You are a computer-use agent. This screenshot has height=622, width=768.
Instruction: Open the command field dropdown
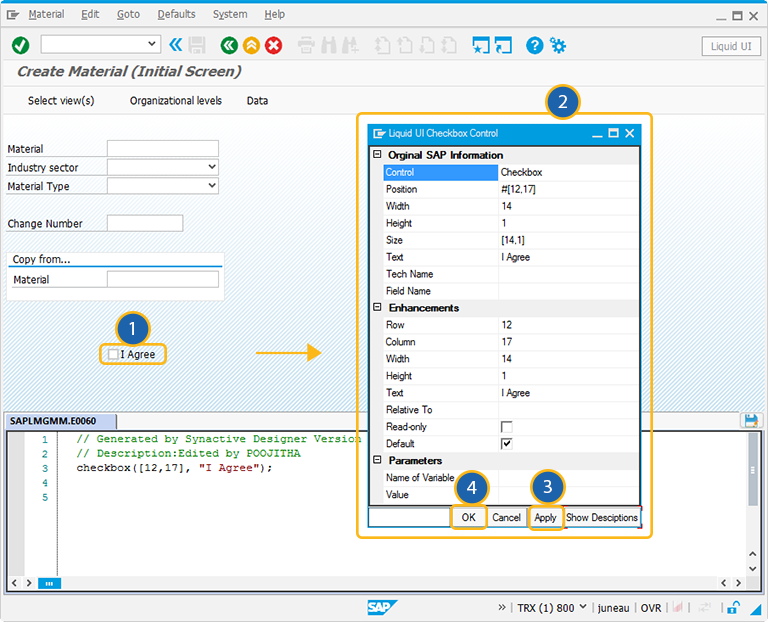pyautogui.click(x=152, y=44)
